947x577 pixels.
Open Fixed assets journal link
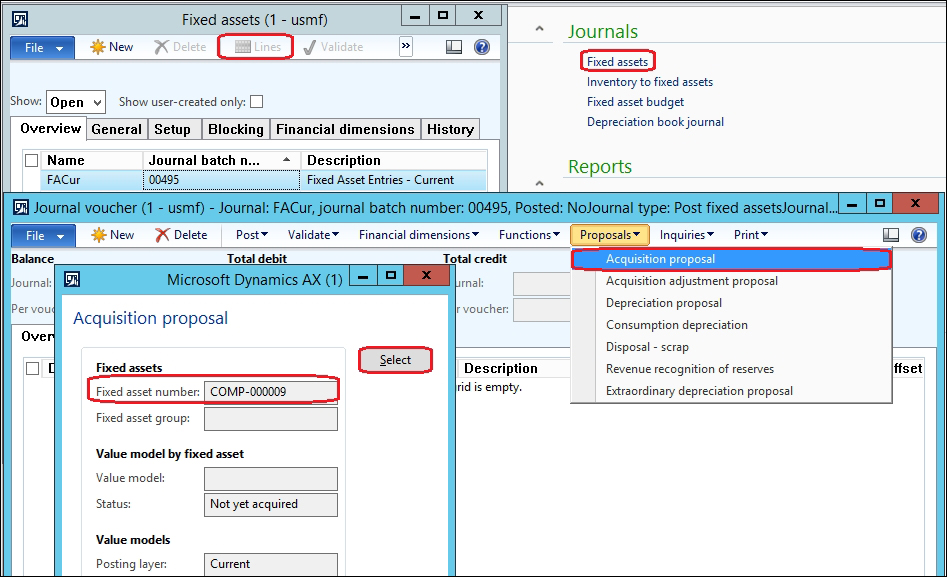[x=617, y=62]
